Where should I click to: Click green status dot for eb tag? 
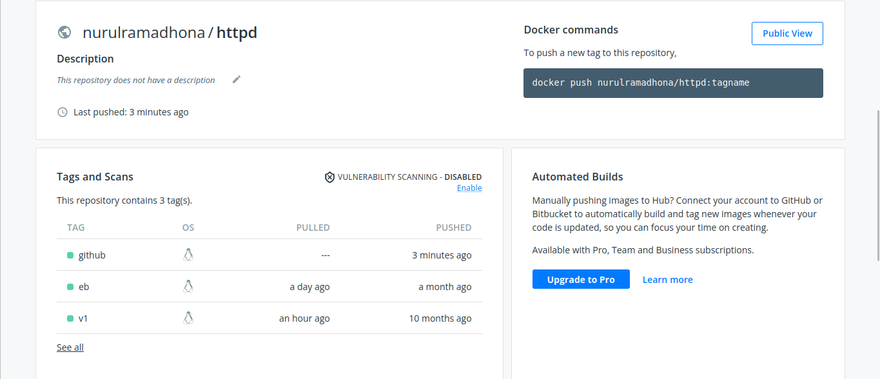pyautogui.click(x=70, y=287)
